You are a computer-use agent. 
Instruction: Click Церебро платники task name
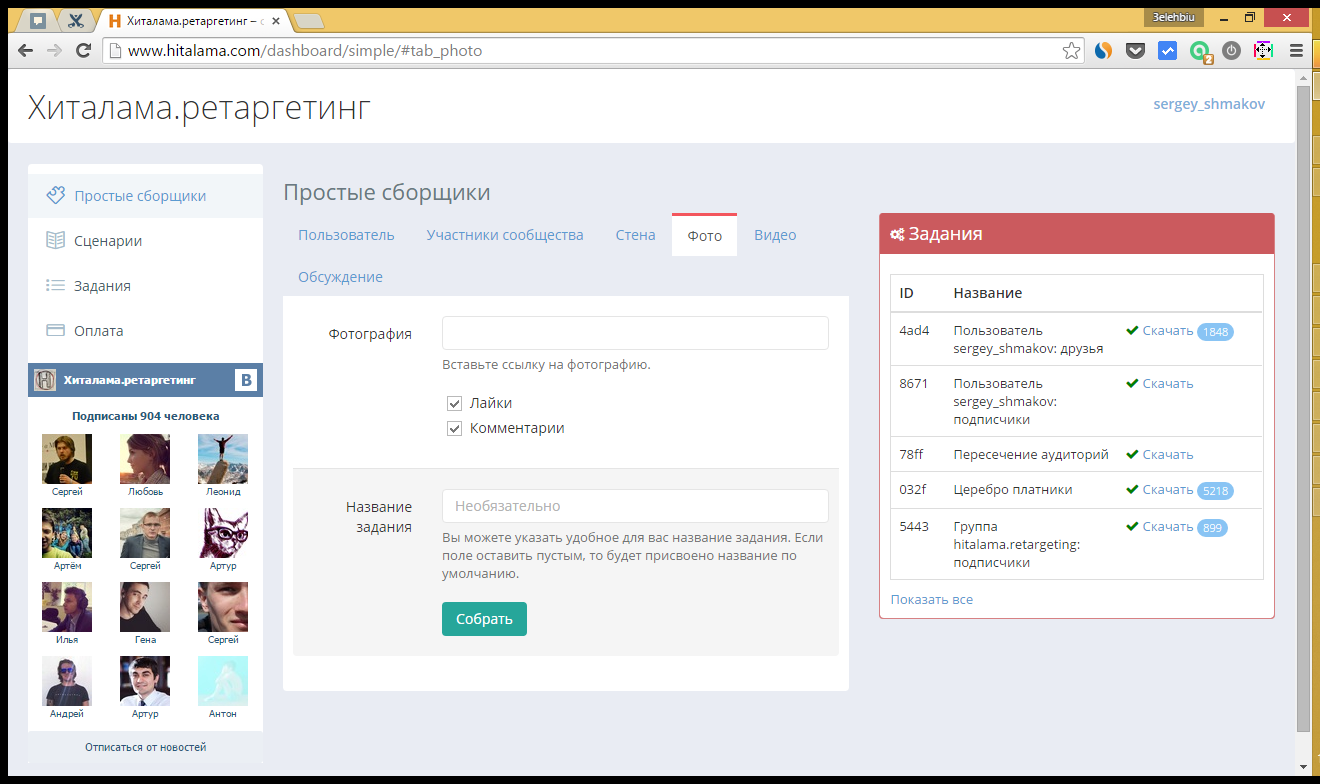1013,490
